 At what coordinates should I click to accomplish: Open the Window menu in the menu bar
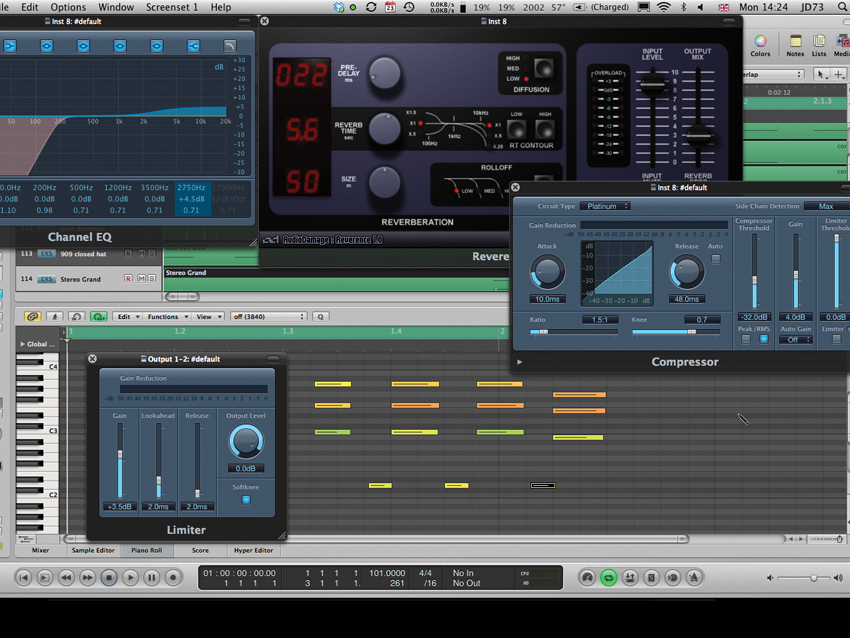[x=116, y=7]
